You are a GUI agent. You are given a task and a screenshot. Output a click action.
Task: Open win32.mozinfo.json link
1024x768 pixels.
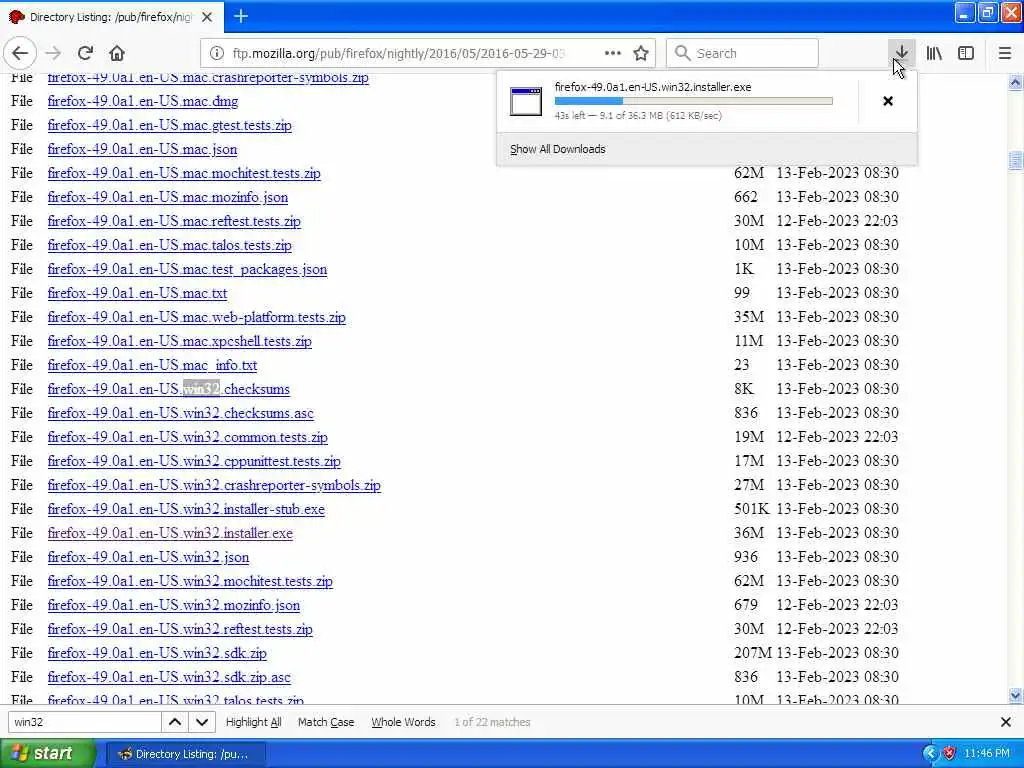tap(173, 605)
